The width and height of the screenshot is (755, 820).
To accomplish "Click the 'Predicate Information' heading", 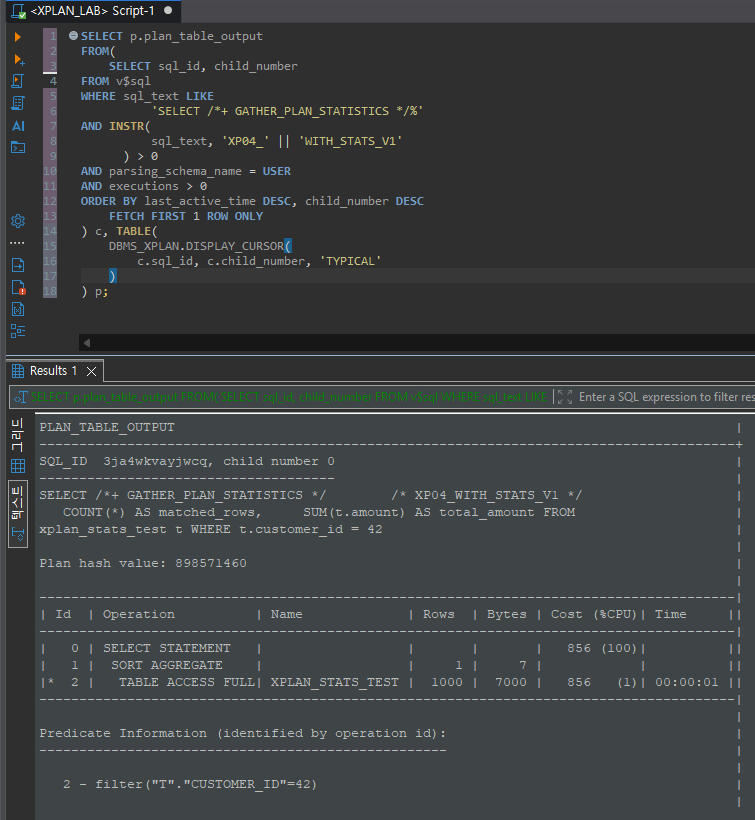I will coord(243,733).
